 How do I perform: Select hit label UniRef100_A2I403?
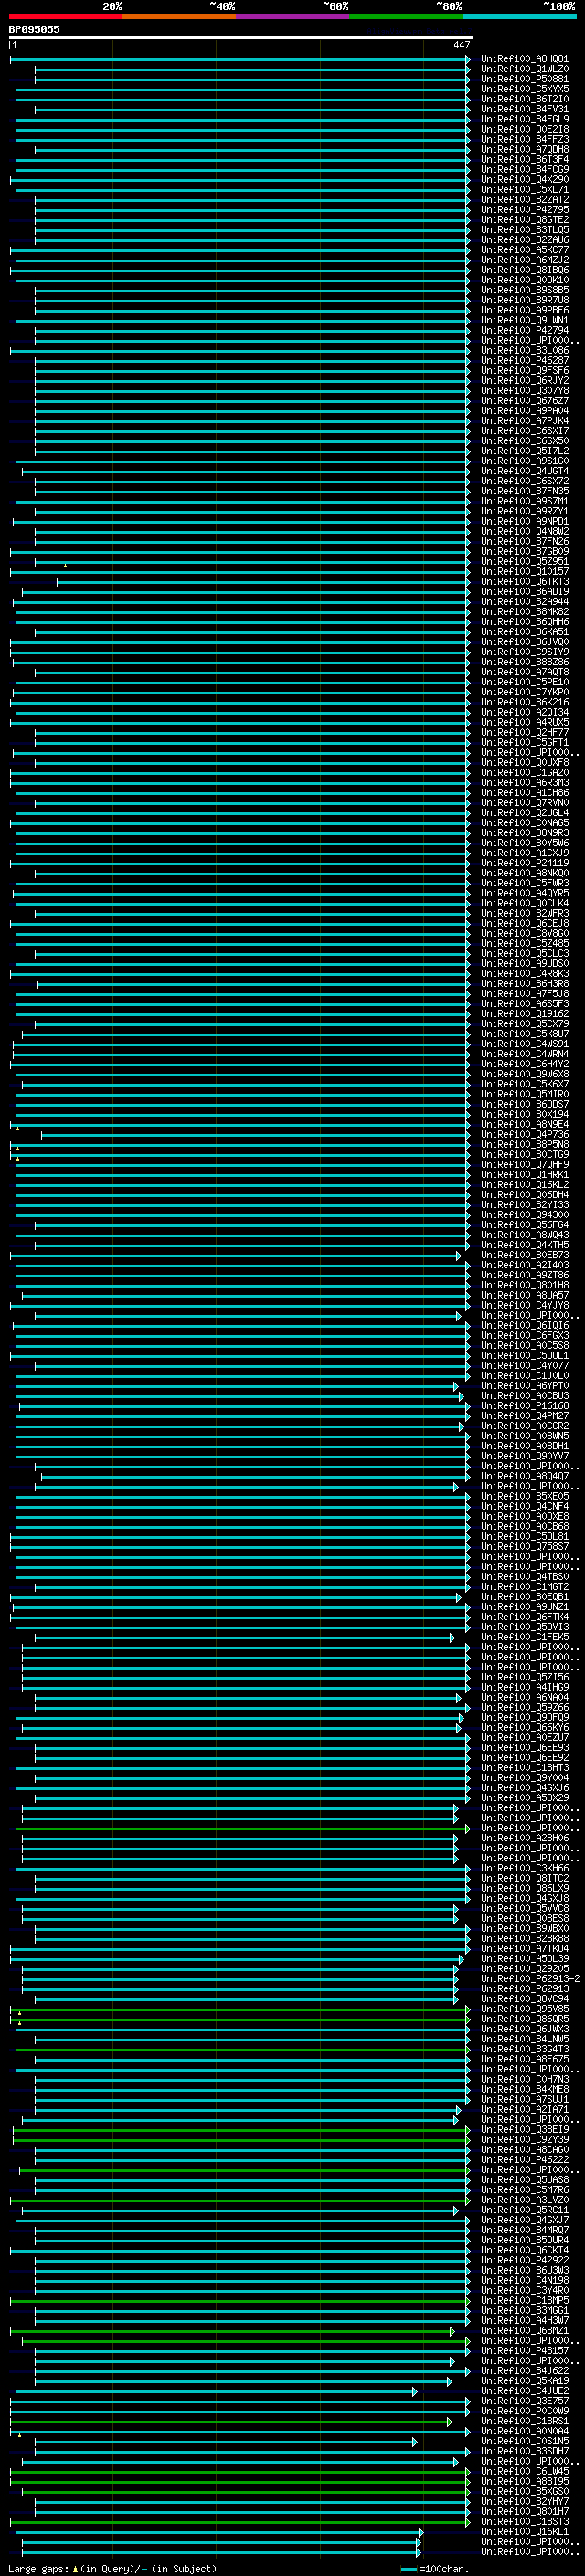tap(525, 1265)
